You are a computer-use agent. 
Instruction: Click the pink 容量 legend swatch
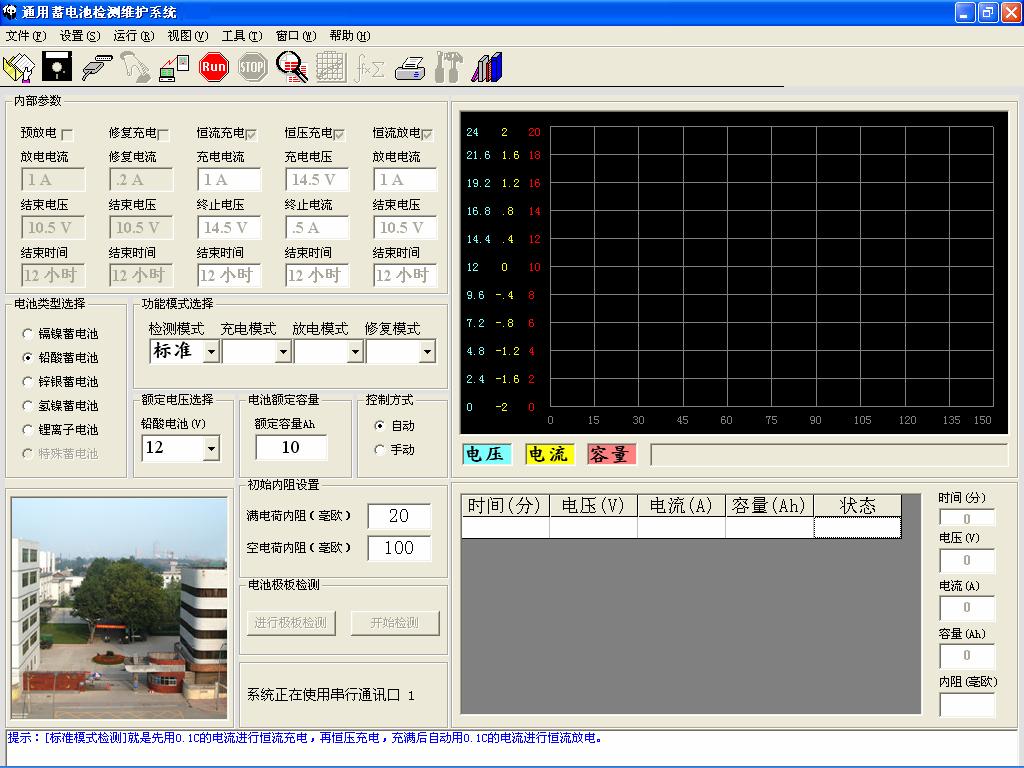point(611,454)
